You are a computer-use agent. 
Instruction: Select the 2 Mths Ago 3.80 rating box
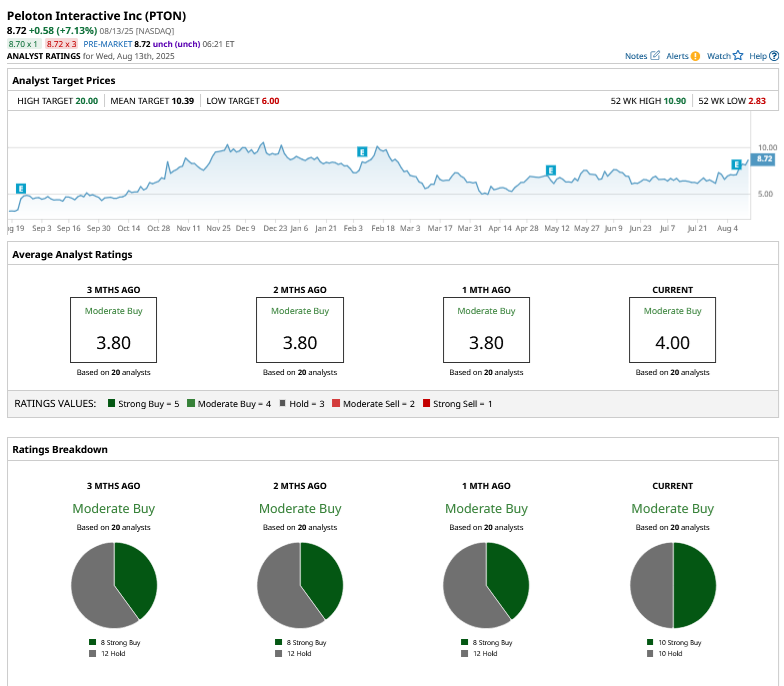click(300, 330)
